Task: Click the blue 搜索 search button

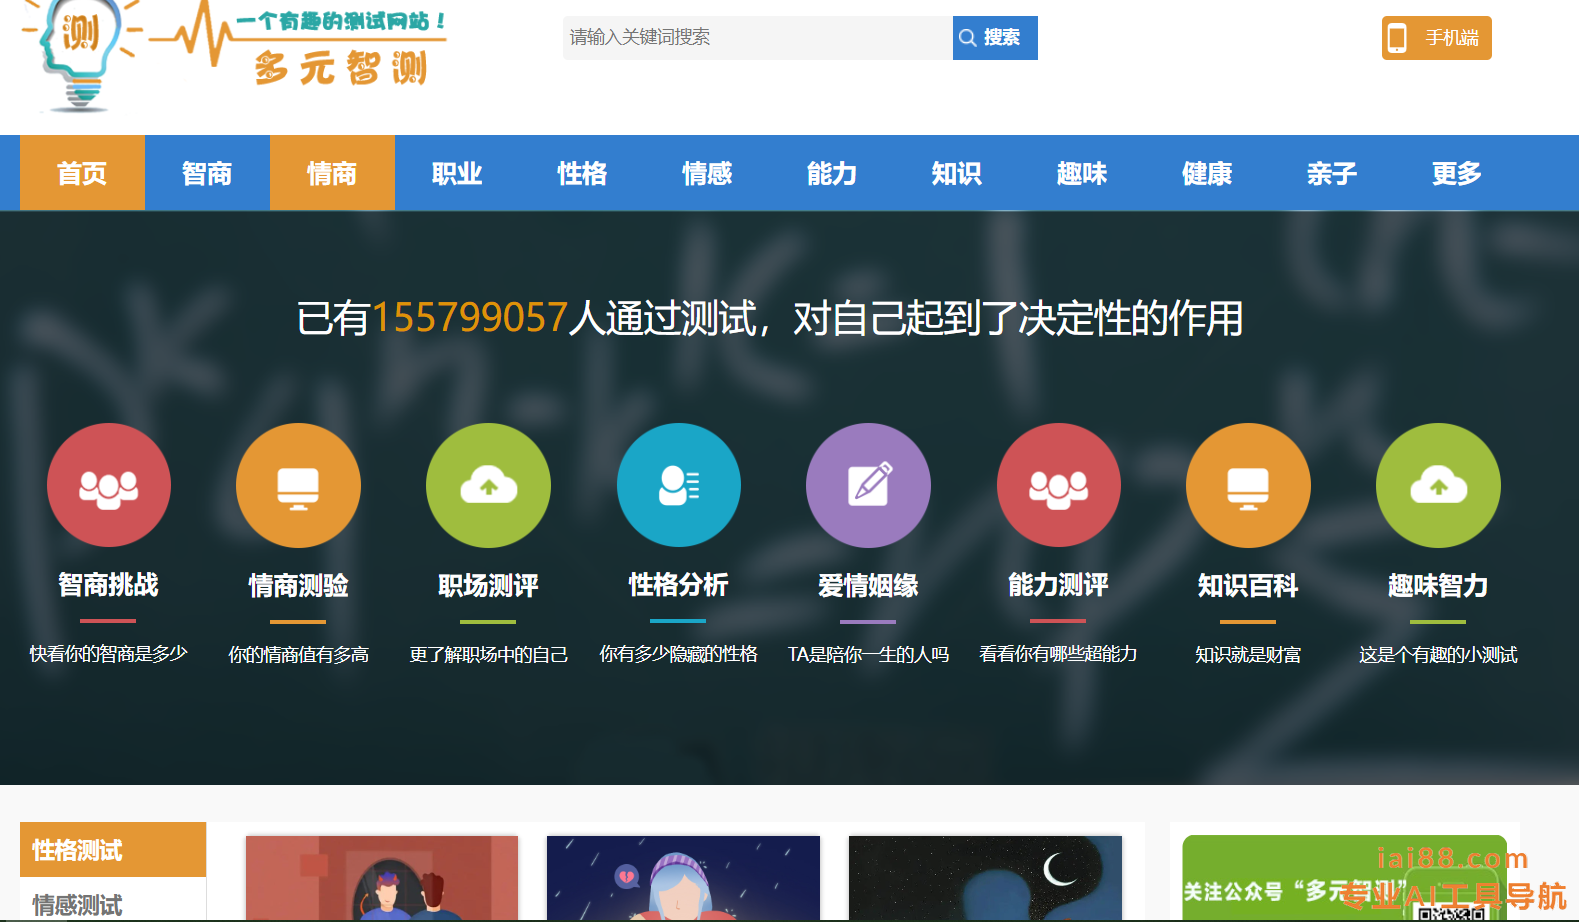Action: click(994, 38)
